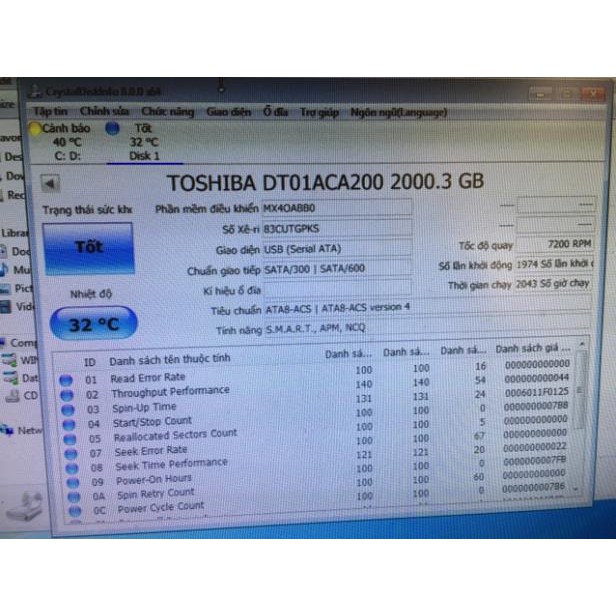The width and height of the screenshot is (616, 616).
Task: Click the status dot beside Reallocated Sectors Count
Action: coord(67,437)
